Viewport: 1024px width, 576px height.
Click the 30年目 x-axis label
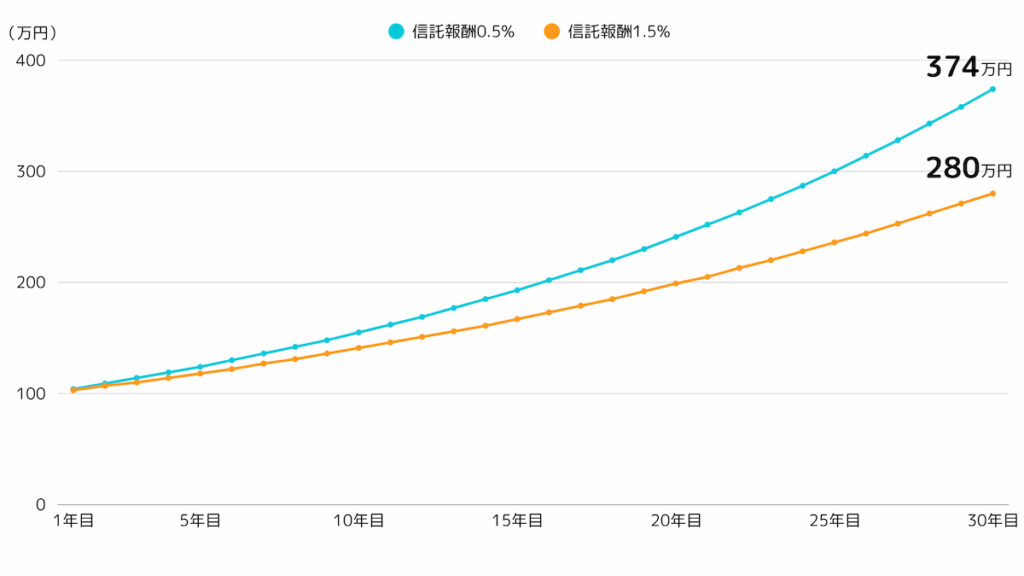[992, 520]
